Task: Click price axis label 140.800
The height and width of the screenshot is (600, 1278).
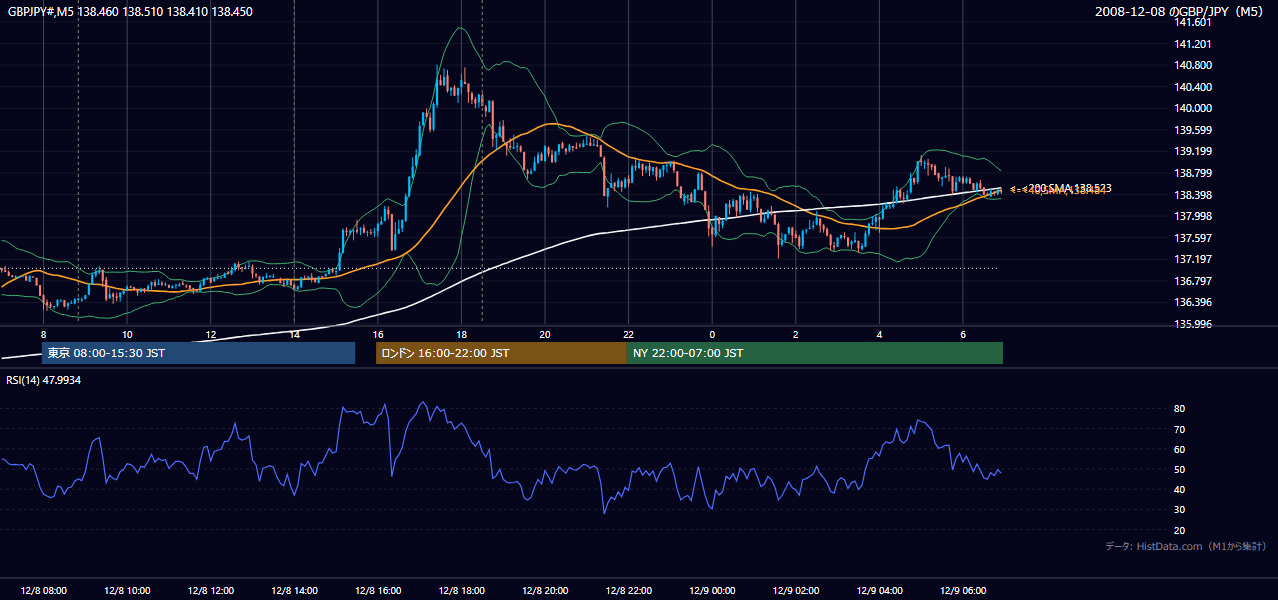Action: pos(1194,65)
